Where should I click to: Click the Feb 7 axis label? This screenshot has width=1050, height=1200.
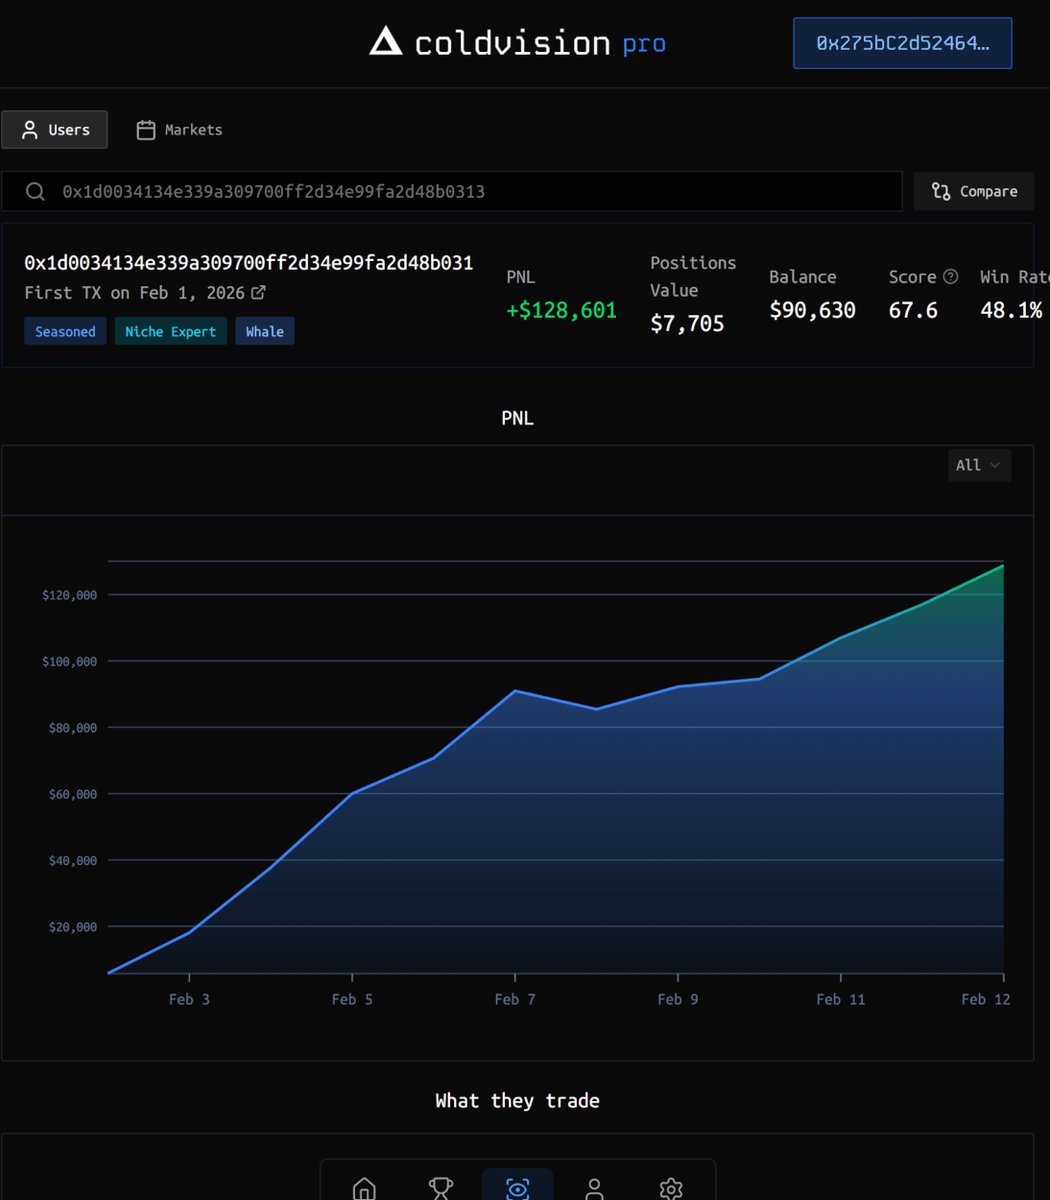(x=515, y=999)
